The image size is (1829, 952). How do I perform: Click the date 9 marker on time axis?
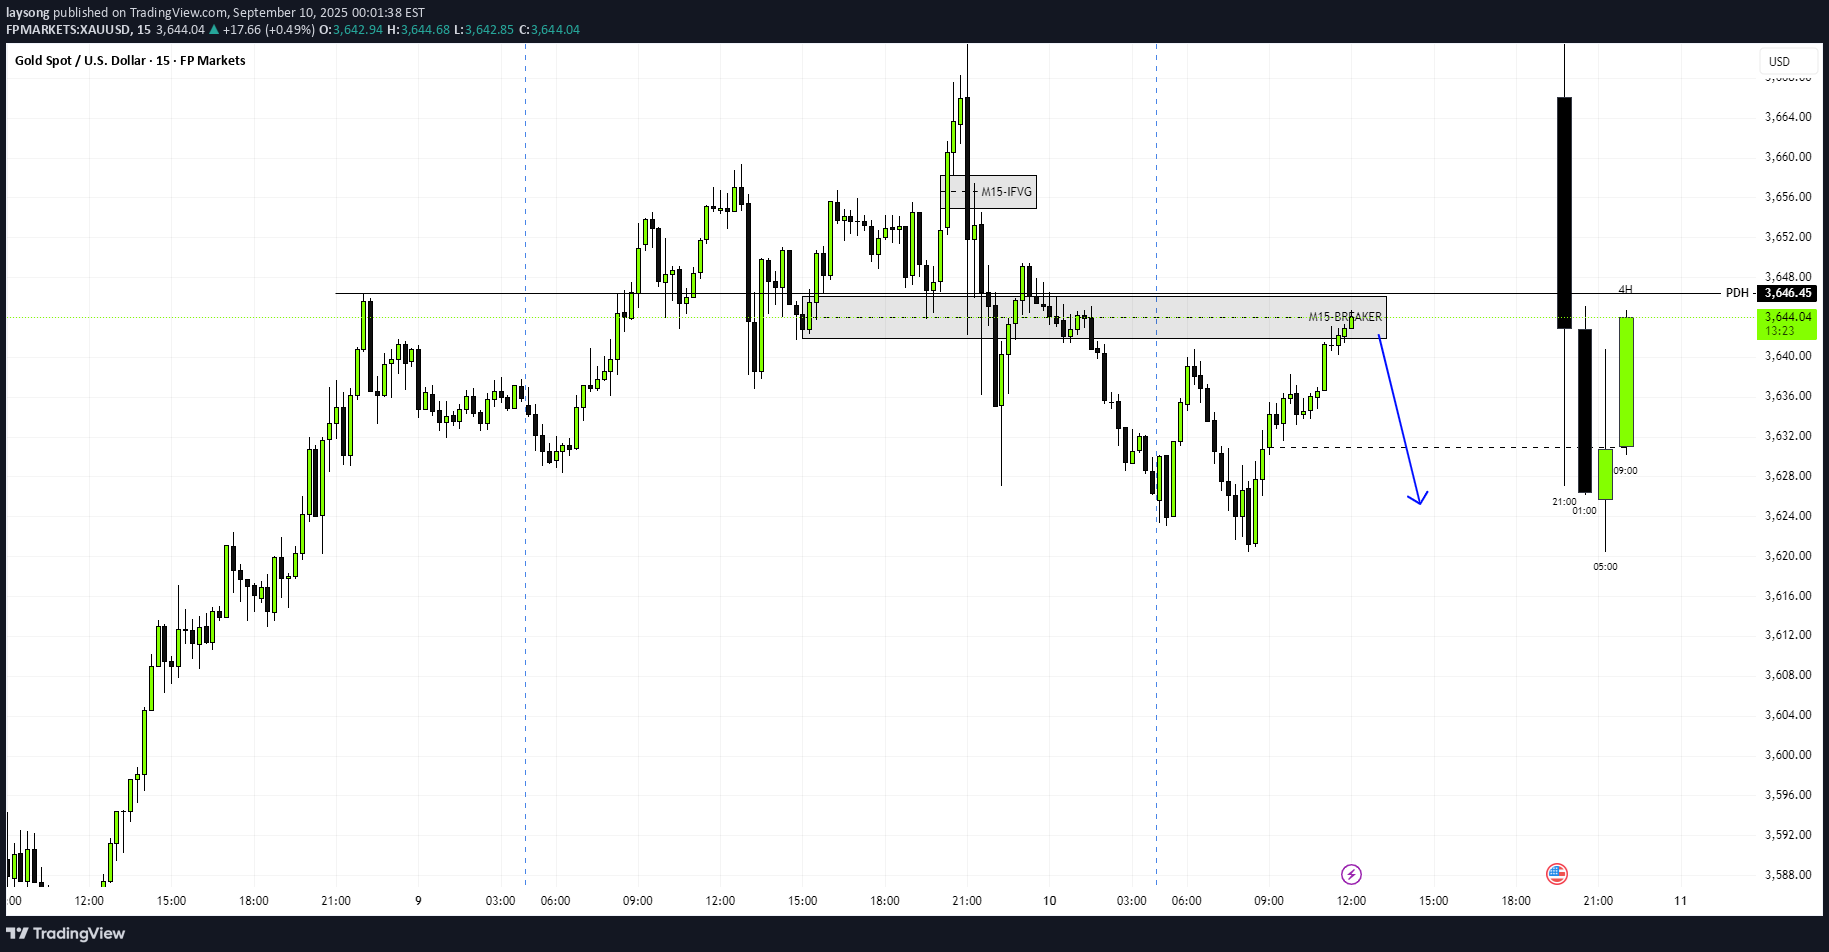[x=418, y=901]
